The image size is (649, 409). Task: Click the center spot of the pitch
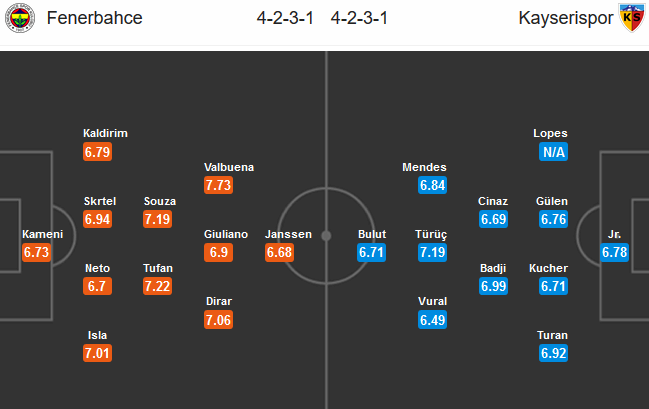326,236
